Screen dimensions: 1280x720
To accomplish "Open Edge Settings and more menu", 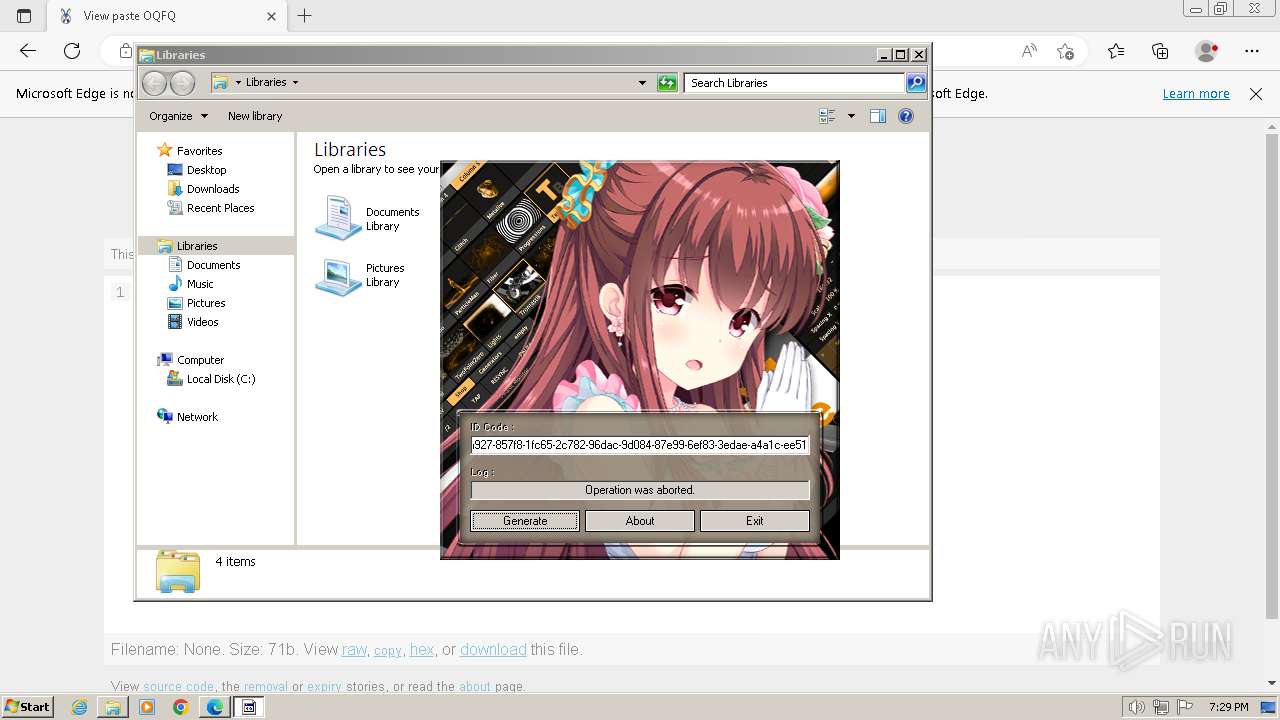I will pyautogui.click(x=1252, y=51).
